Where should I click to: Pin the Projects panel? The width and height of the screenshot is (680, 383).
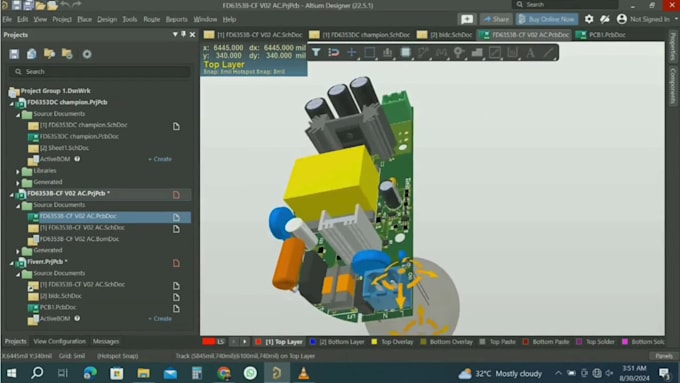[x=183, y=34]
